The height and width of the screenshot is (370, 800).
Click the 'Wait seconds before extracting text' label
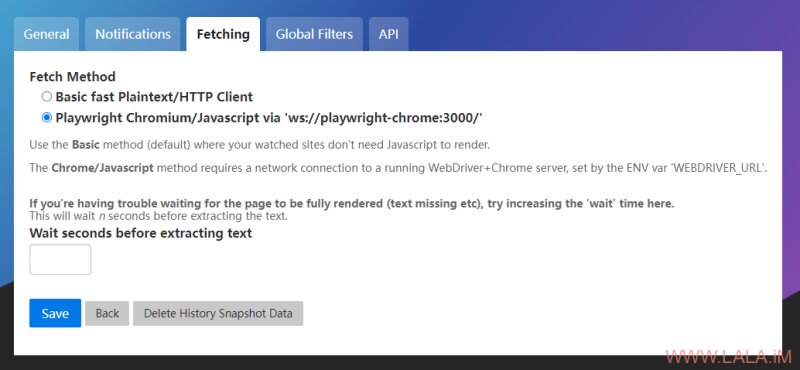141,233
